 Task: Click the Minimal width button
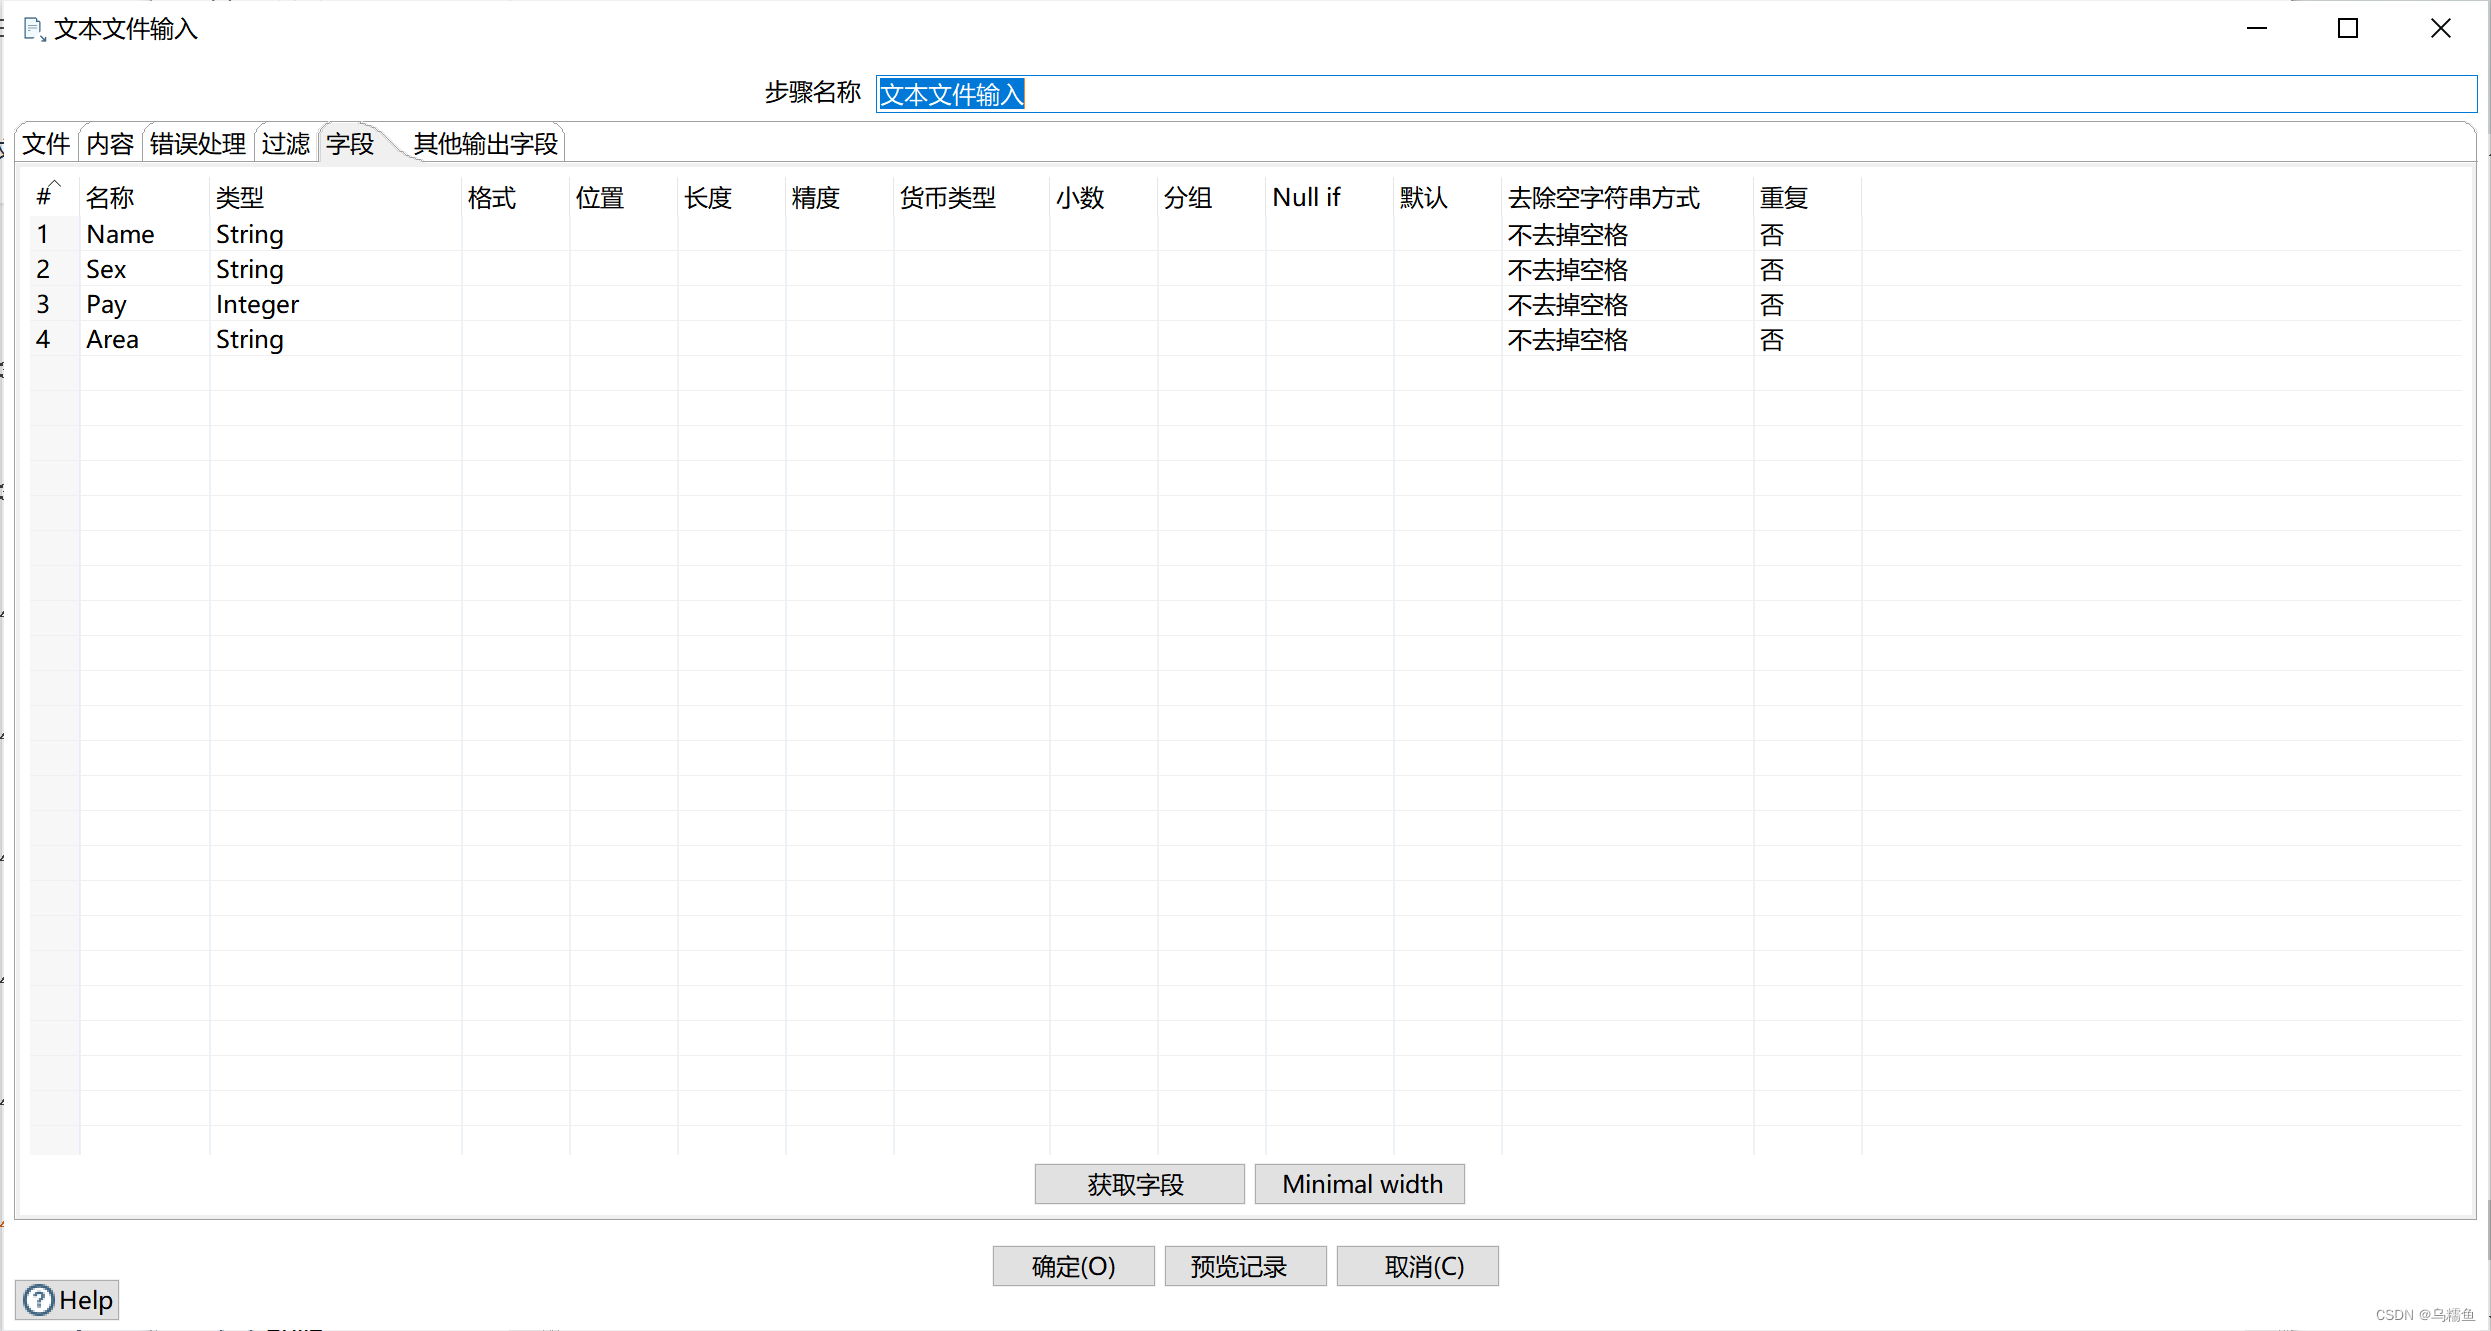1360,1184
